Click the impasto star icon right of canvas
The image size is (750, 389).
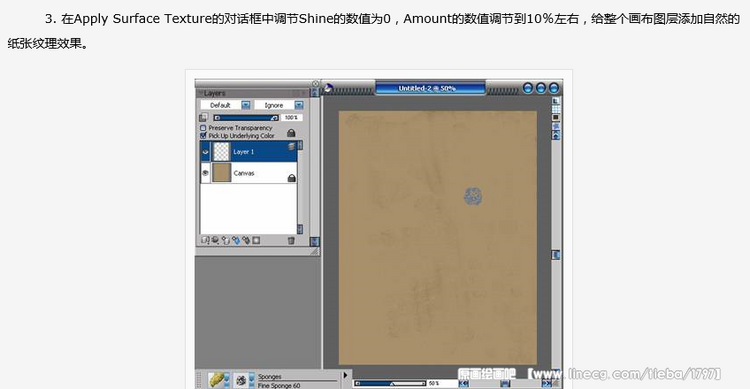tap(556, 126)
